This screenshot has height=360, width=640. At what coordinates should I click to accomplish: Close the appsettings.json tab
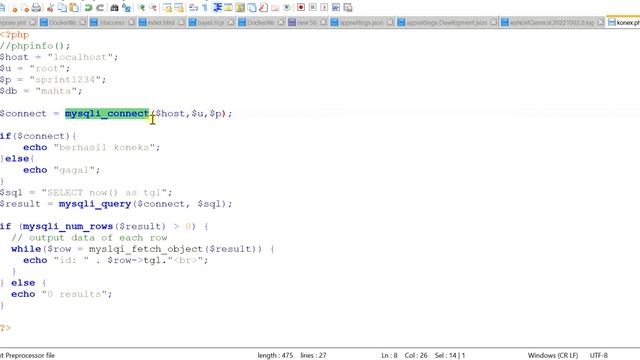(390, 22)
